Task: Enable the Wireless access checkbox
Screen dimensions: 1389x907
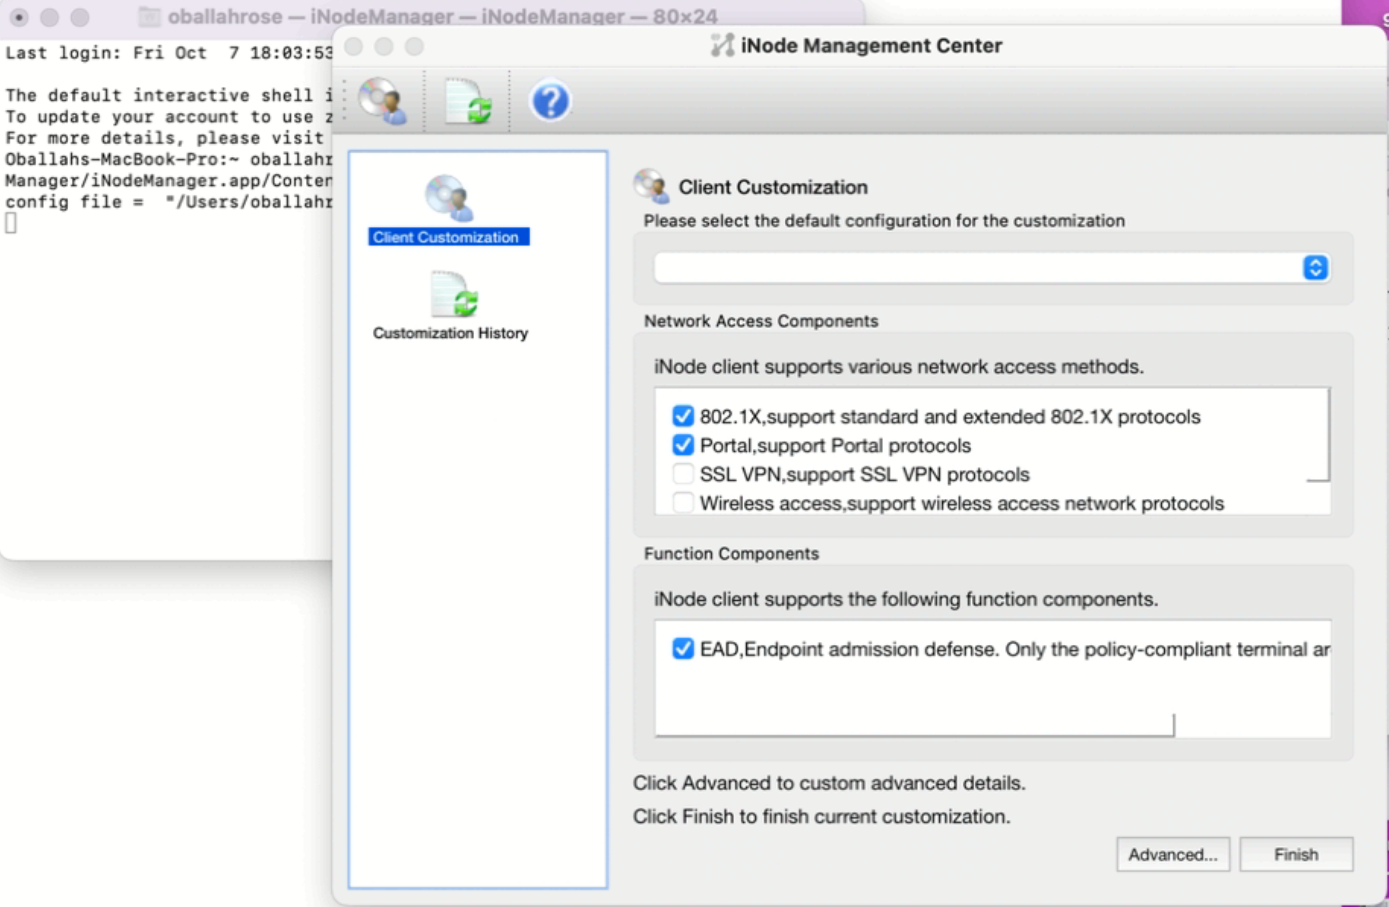Action: click(683, 503)
